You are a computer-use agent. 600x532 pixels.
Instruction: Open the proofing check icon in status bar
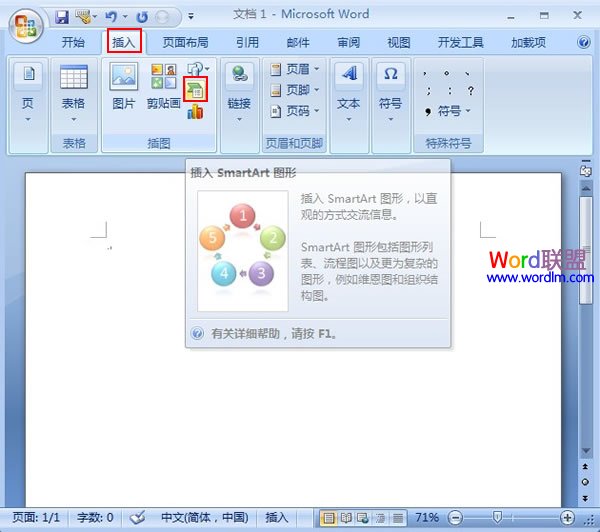pyautogui.click(x=137, y=518)
